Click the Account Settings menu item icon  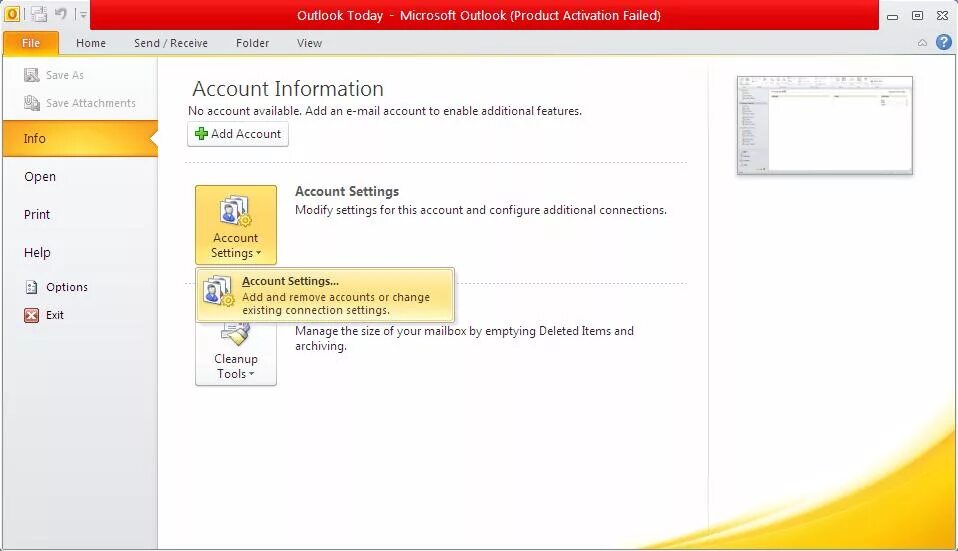point(219,291)
